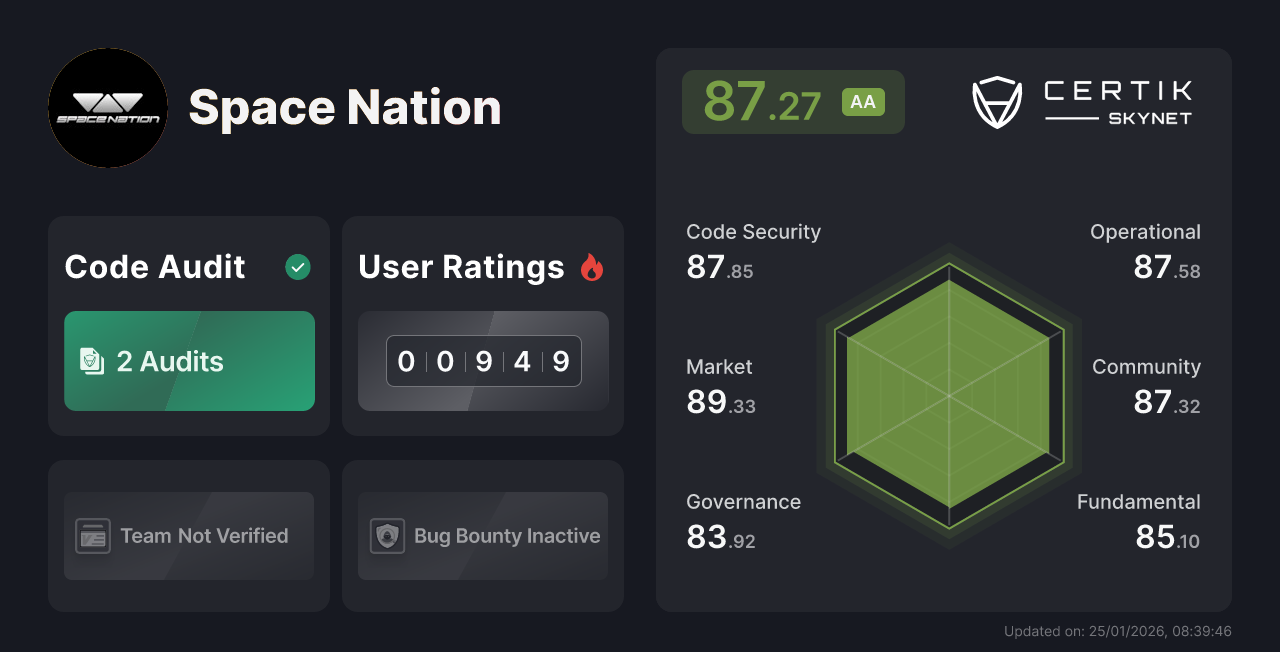Click the flame icon next to User Ratings
This screenshot has height=652, width=1280.
tap(590, 267)
